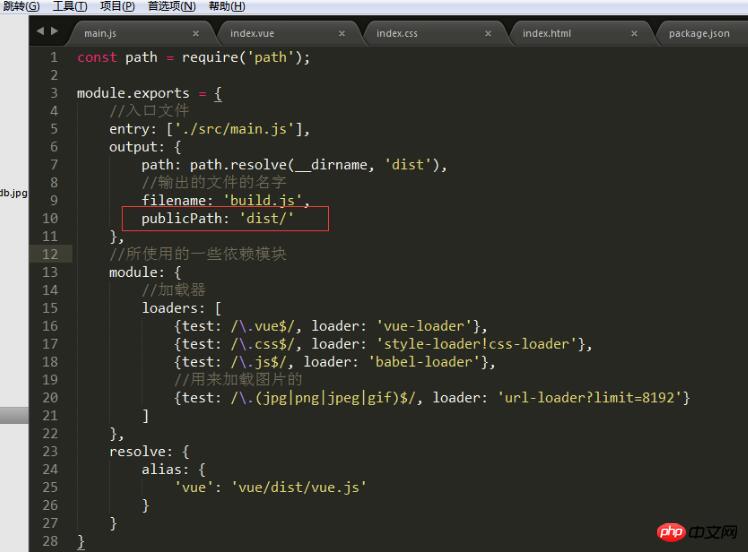748x552 pixels.
Task: Click the resolve: { line
Action: [149, 451]
